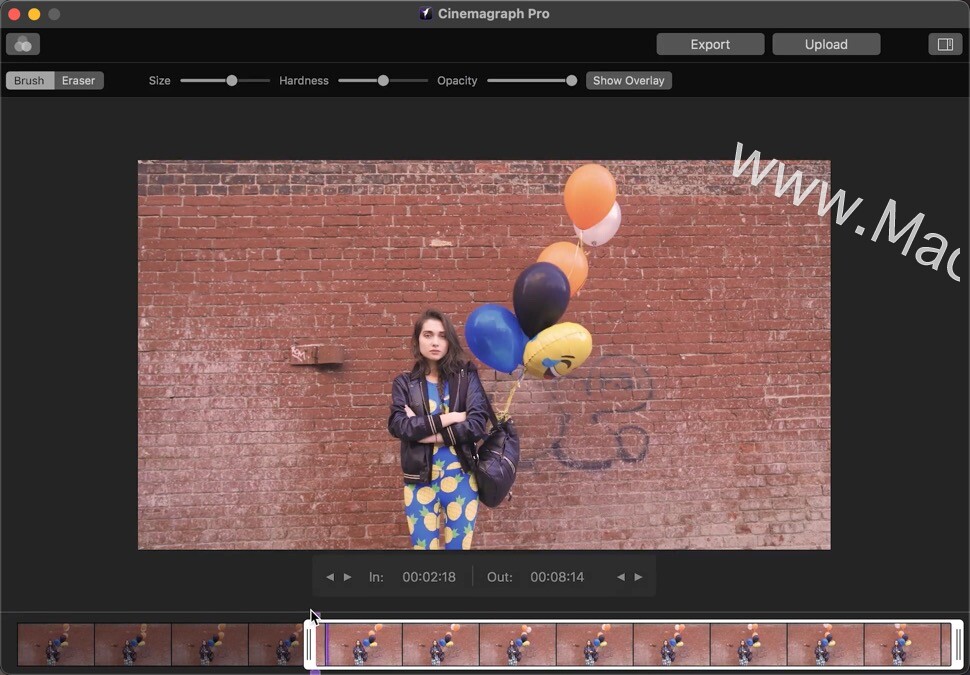Toggle the sidebar panel icon top-right
The width and height of the screenshot is (970, 675).
point(944,44)
